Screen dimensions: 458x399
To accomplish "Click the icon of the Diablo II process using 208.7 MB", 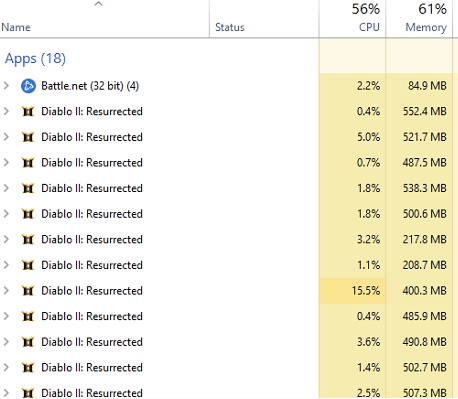I will pyautogui.click(x=28, y=265).
